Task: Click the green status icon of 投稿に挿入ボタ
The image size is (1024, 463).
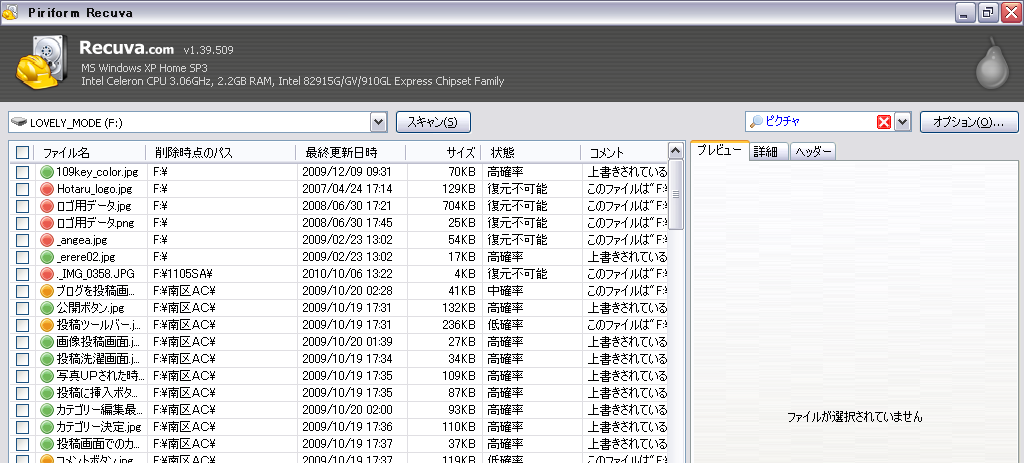Action: [46, 392]
